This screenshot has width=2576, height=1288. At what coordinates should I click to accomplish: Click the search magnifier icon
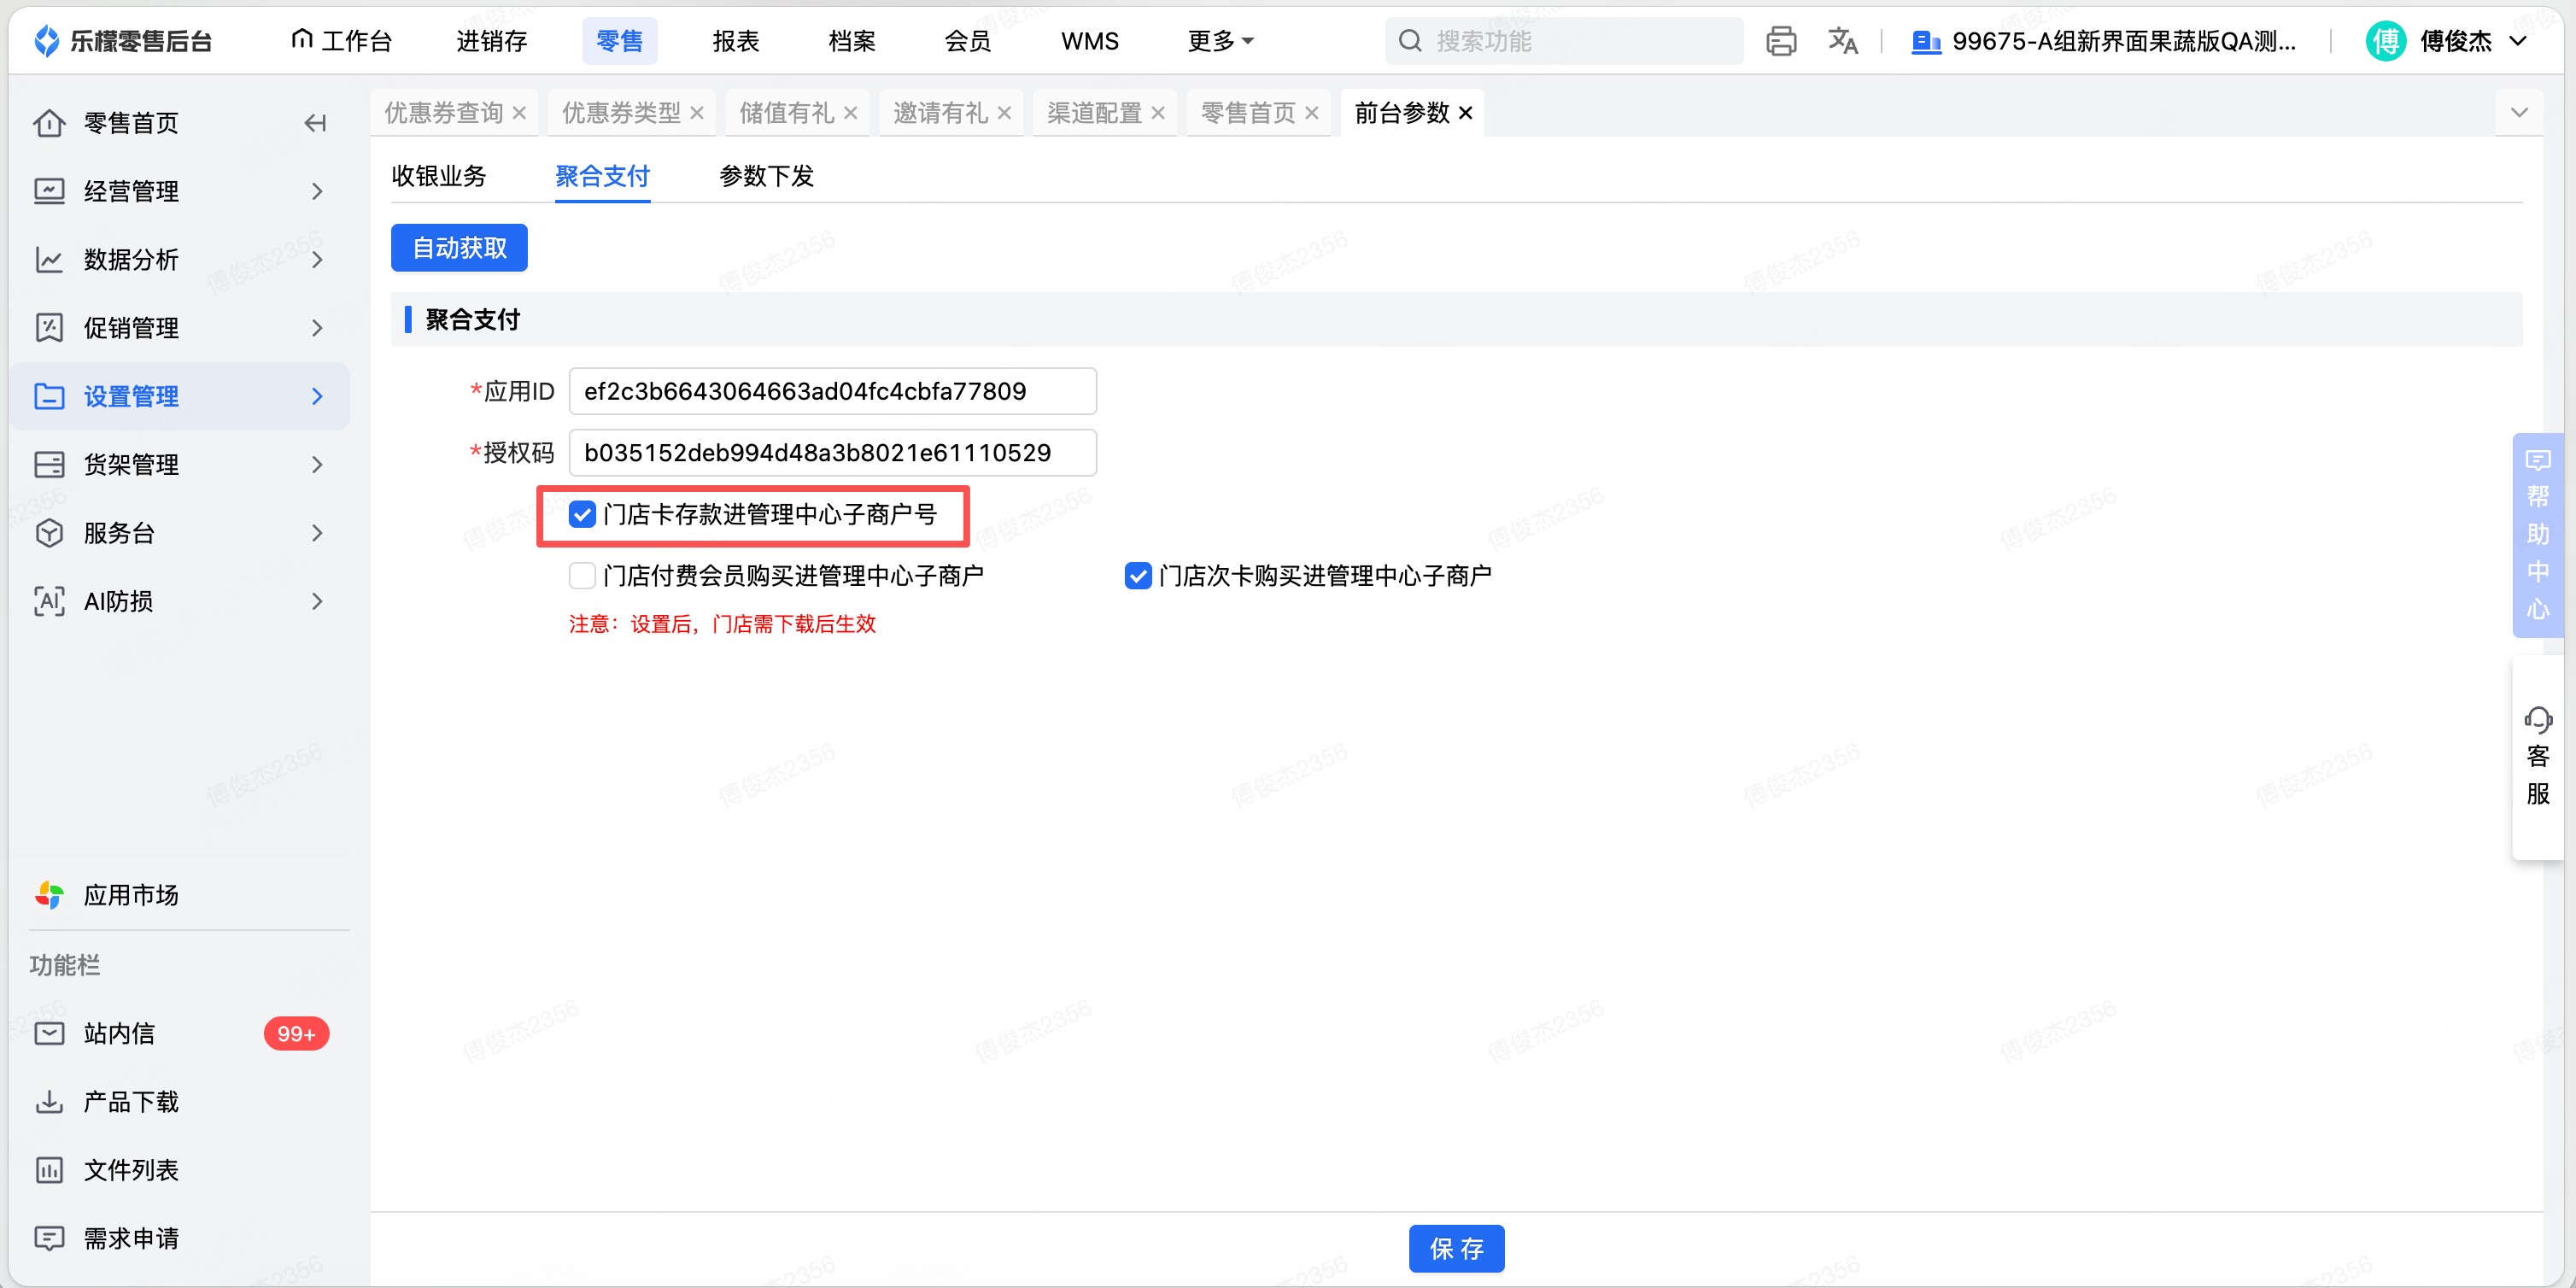pyautogui.click(x=1410, y=41)
